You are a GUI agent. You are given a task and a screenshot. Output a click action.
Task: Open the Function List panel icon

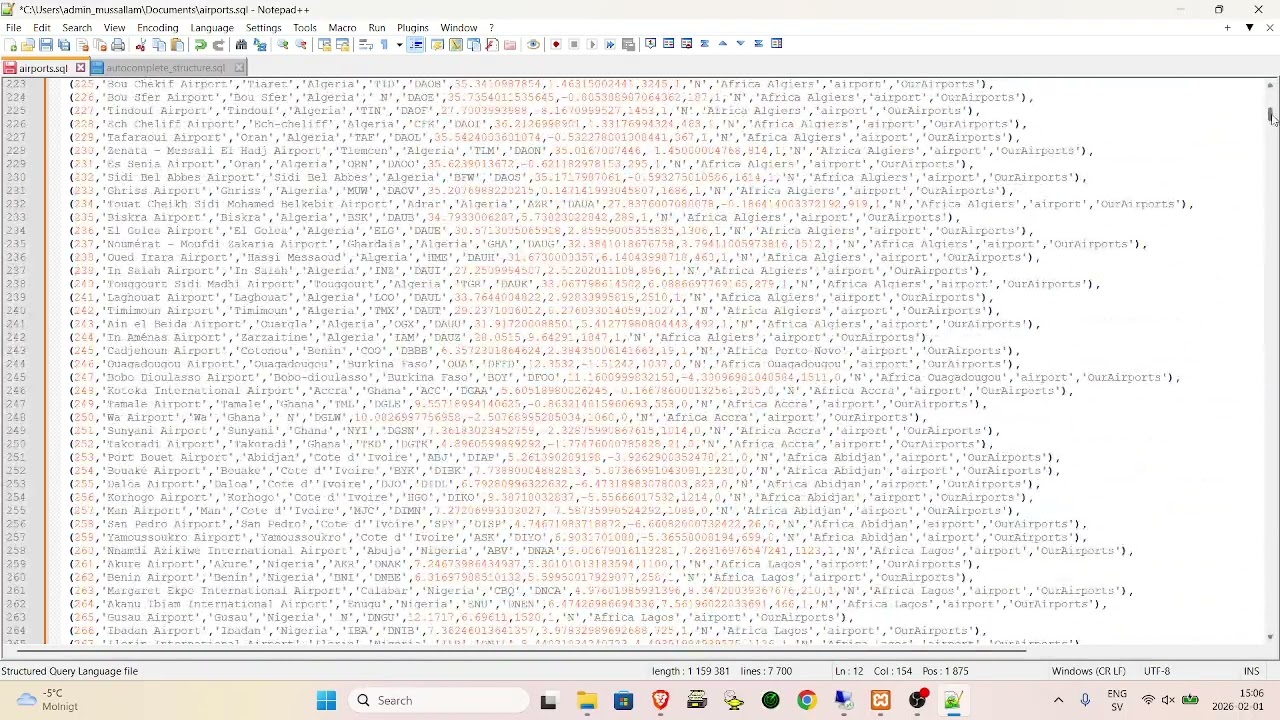[493, 44]
